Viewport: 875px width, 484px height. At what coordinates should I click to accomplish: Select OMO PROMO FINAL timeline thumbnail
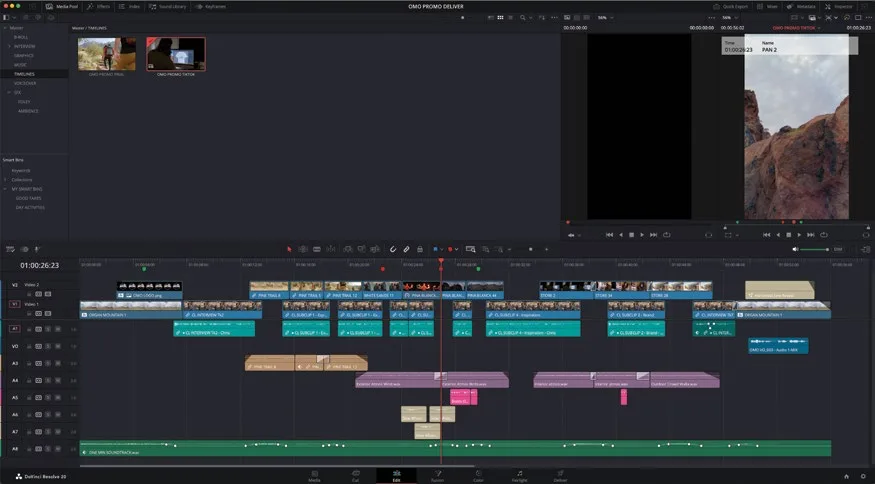(107, 54)
